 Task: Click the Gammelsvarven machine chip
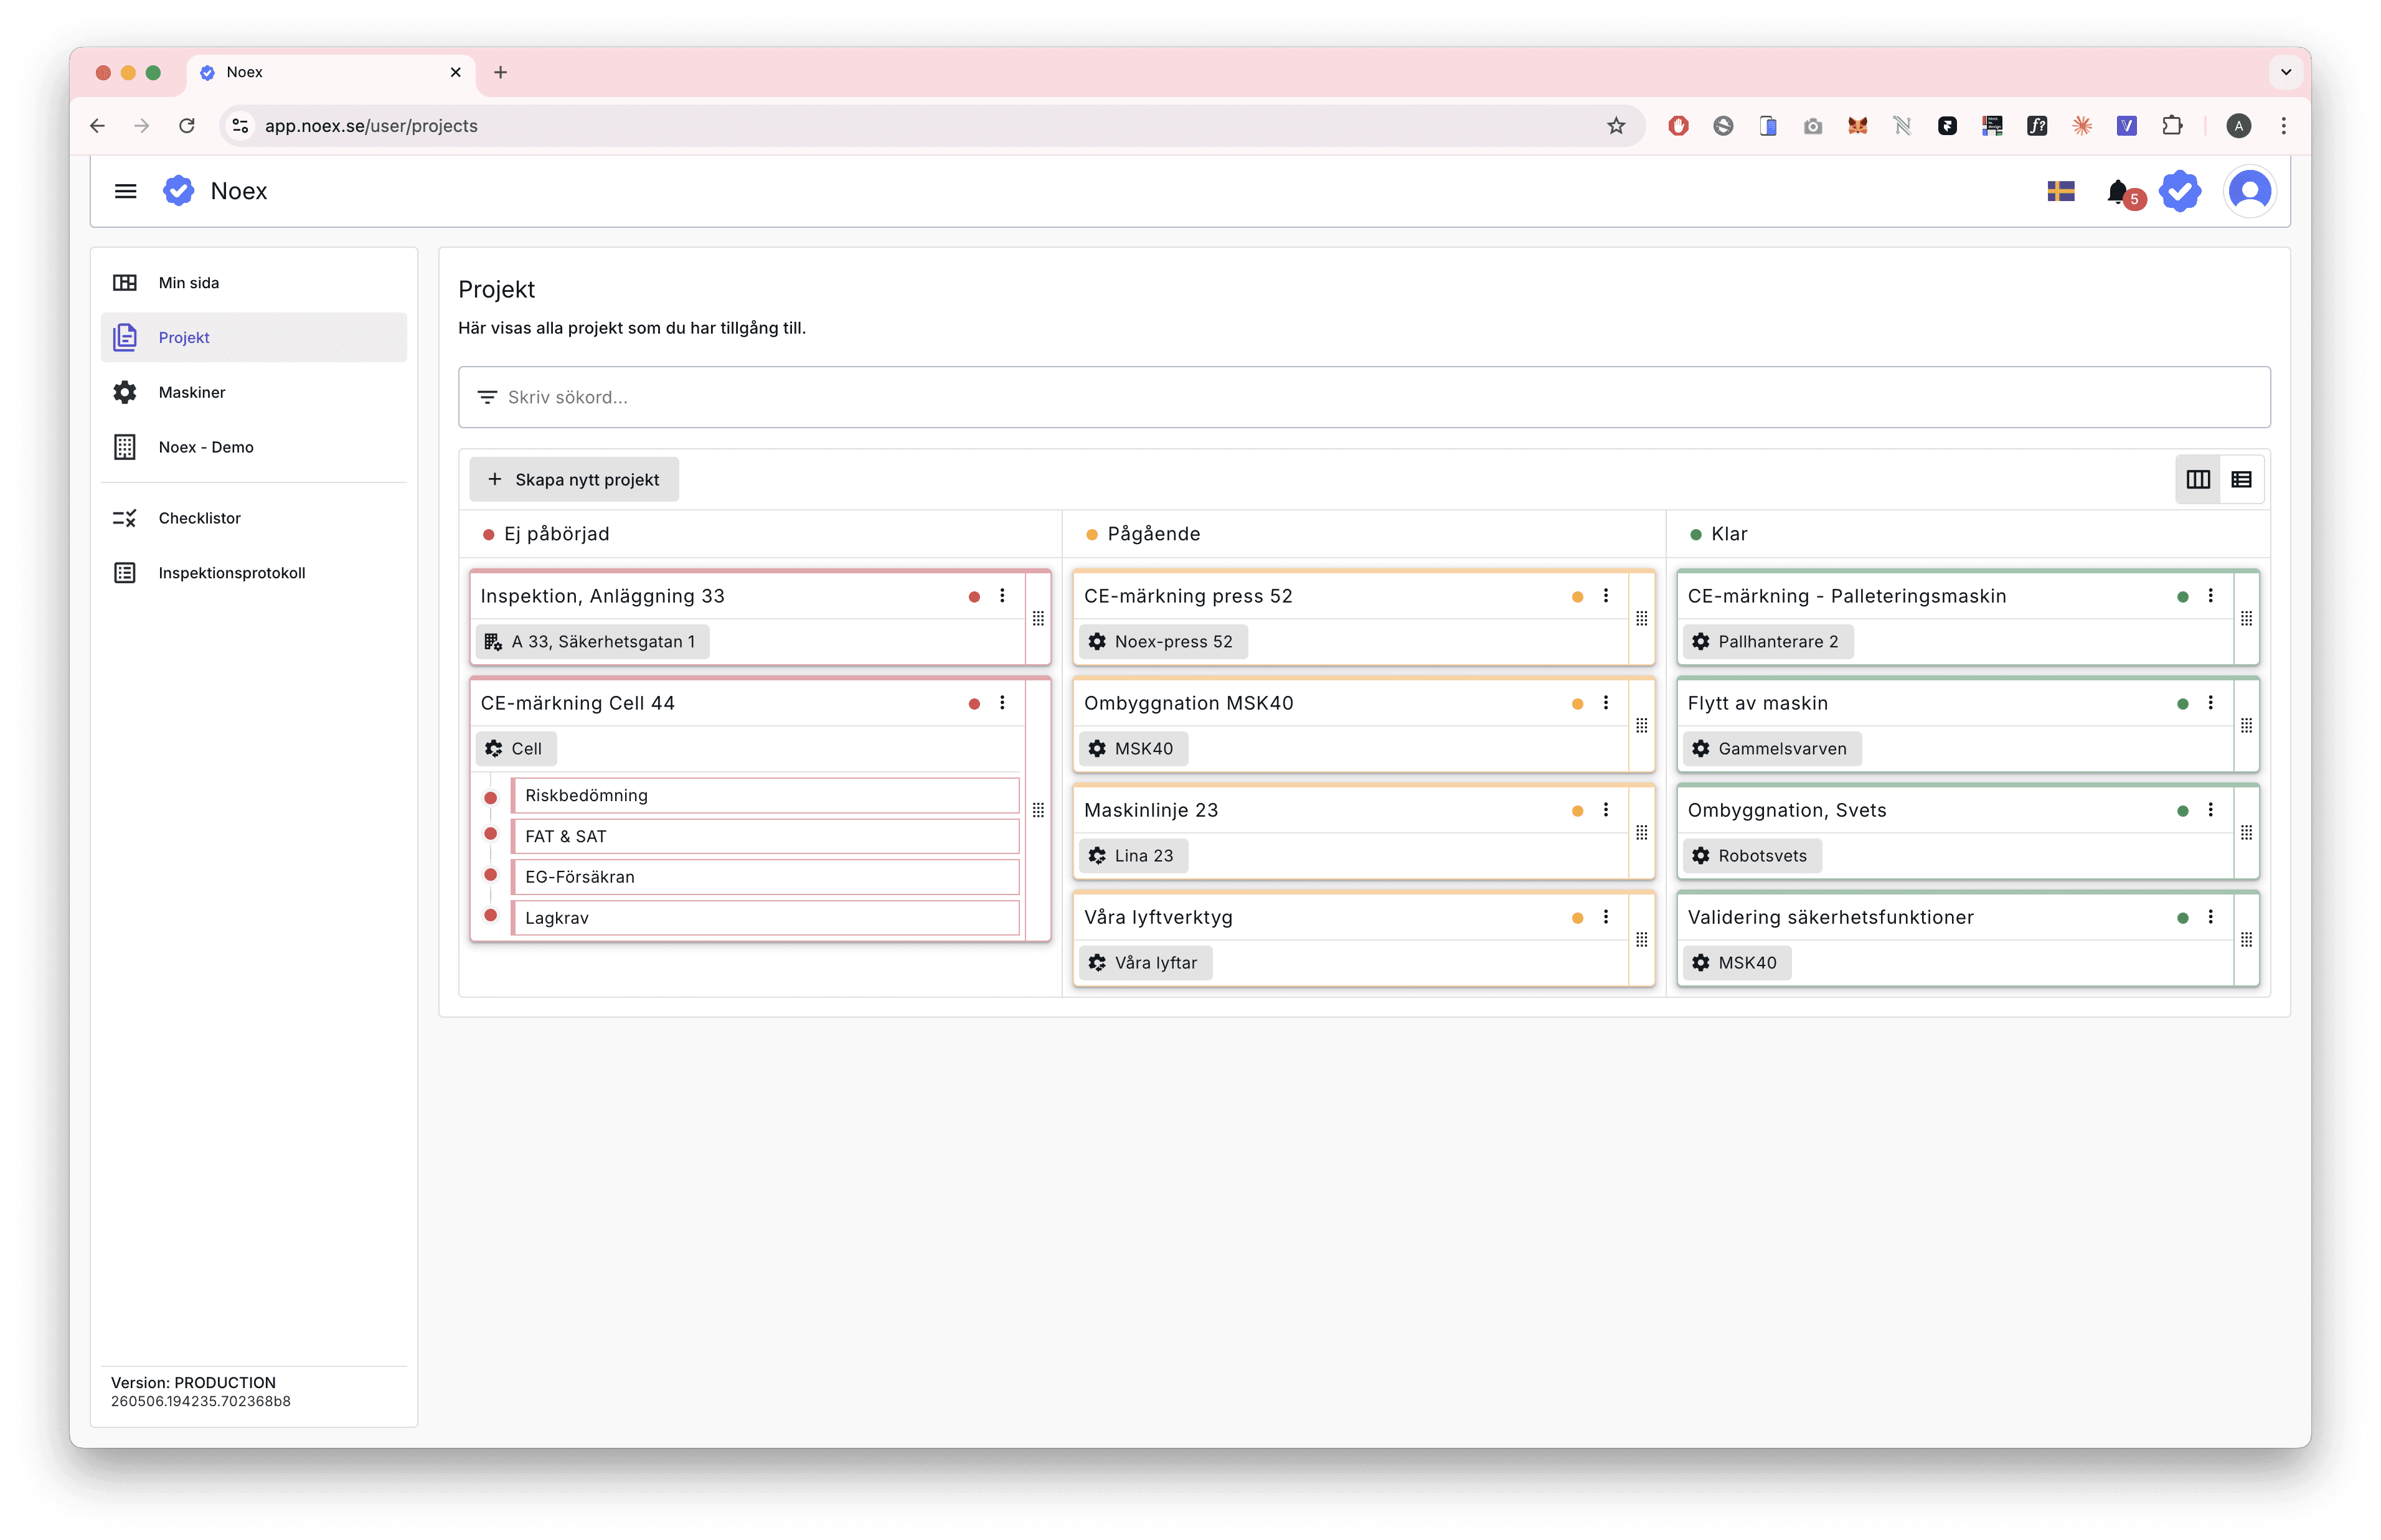(1771, 749)
